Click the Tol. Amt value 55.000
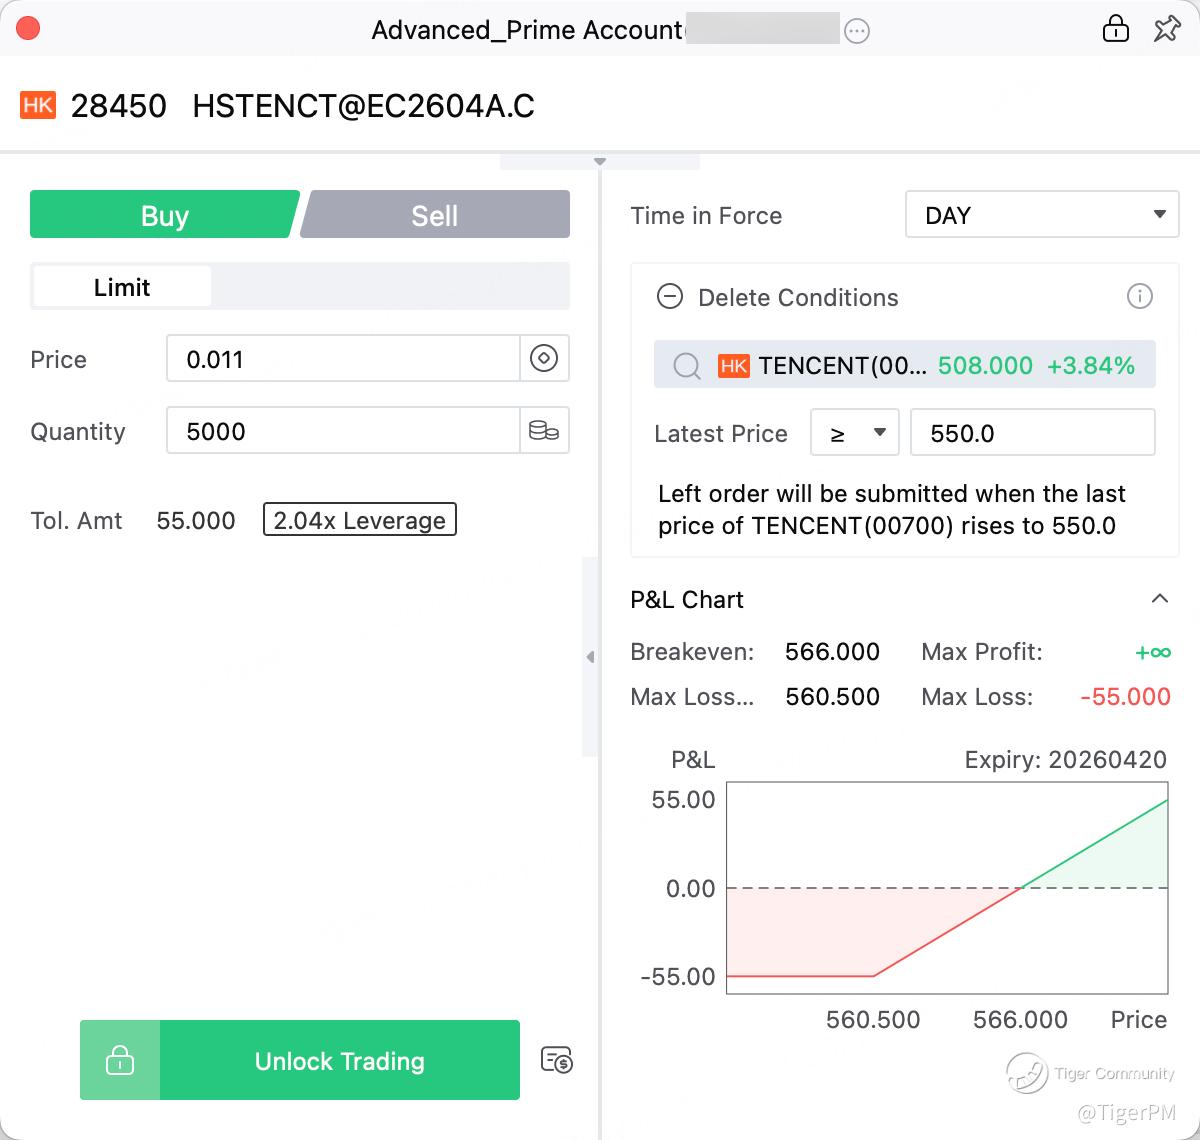1200x1140 pixels. click(x=196, y=520)
